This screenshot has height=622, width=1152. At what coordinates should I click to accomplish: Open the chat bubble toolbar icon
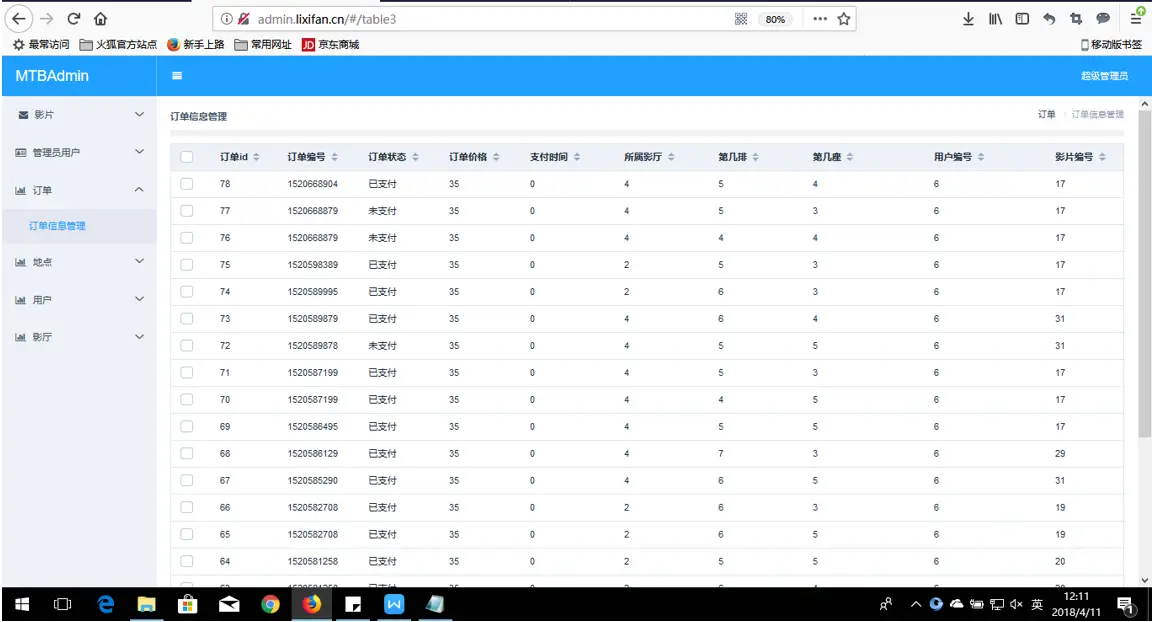[1103, 19]
